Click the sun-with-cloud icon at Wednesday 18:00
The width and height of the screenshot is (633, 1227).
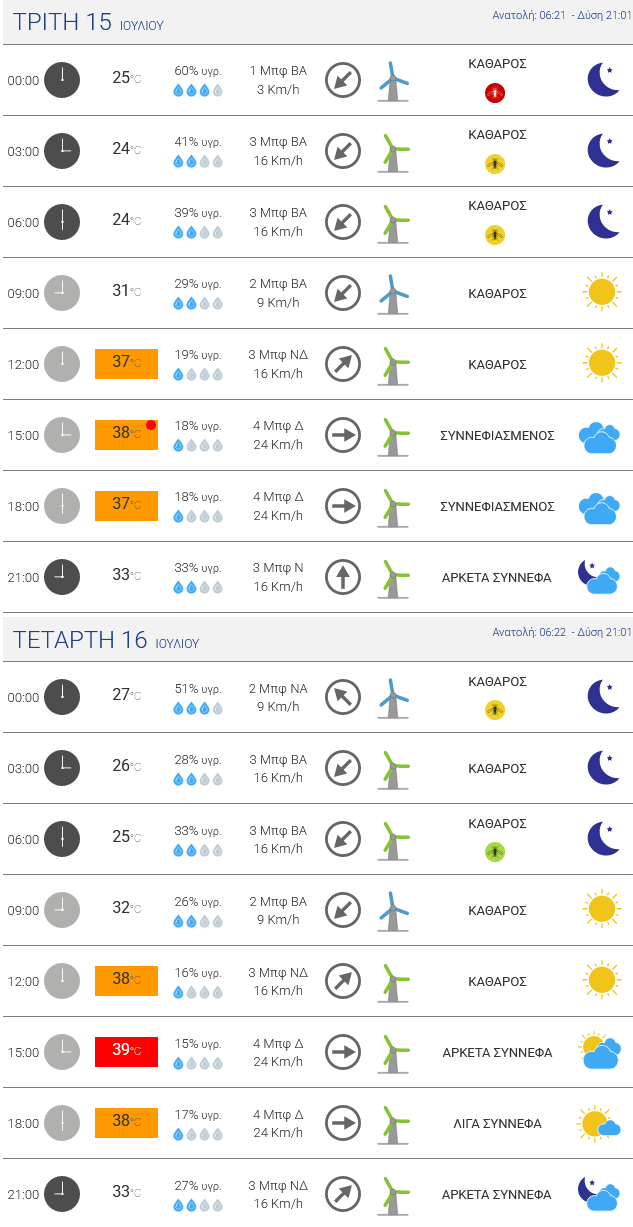tap(599, 1124)
